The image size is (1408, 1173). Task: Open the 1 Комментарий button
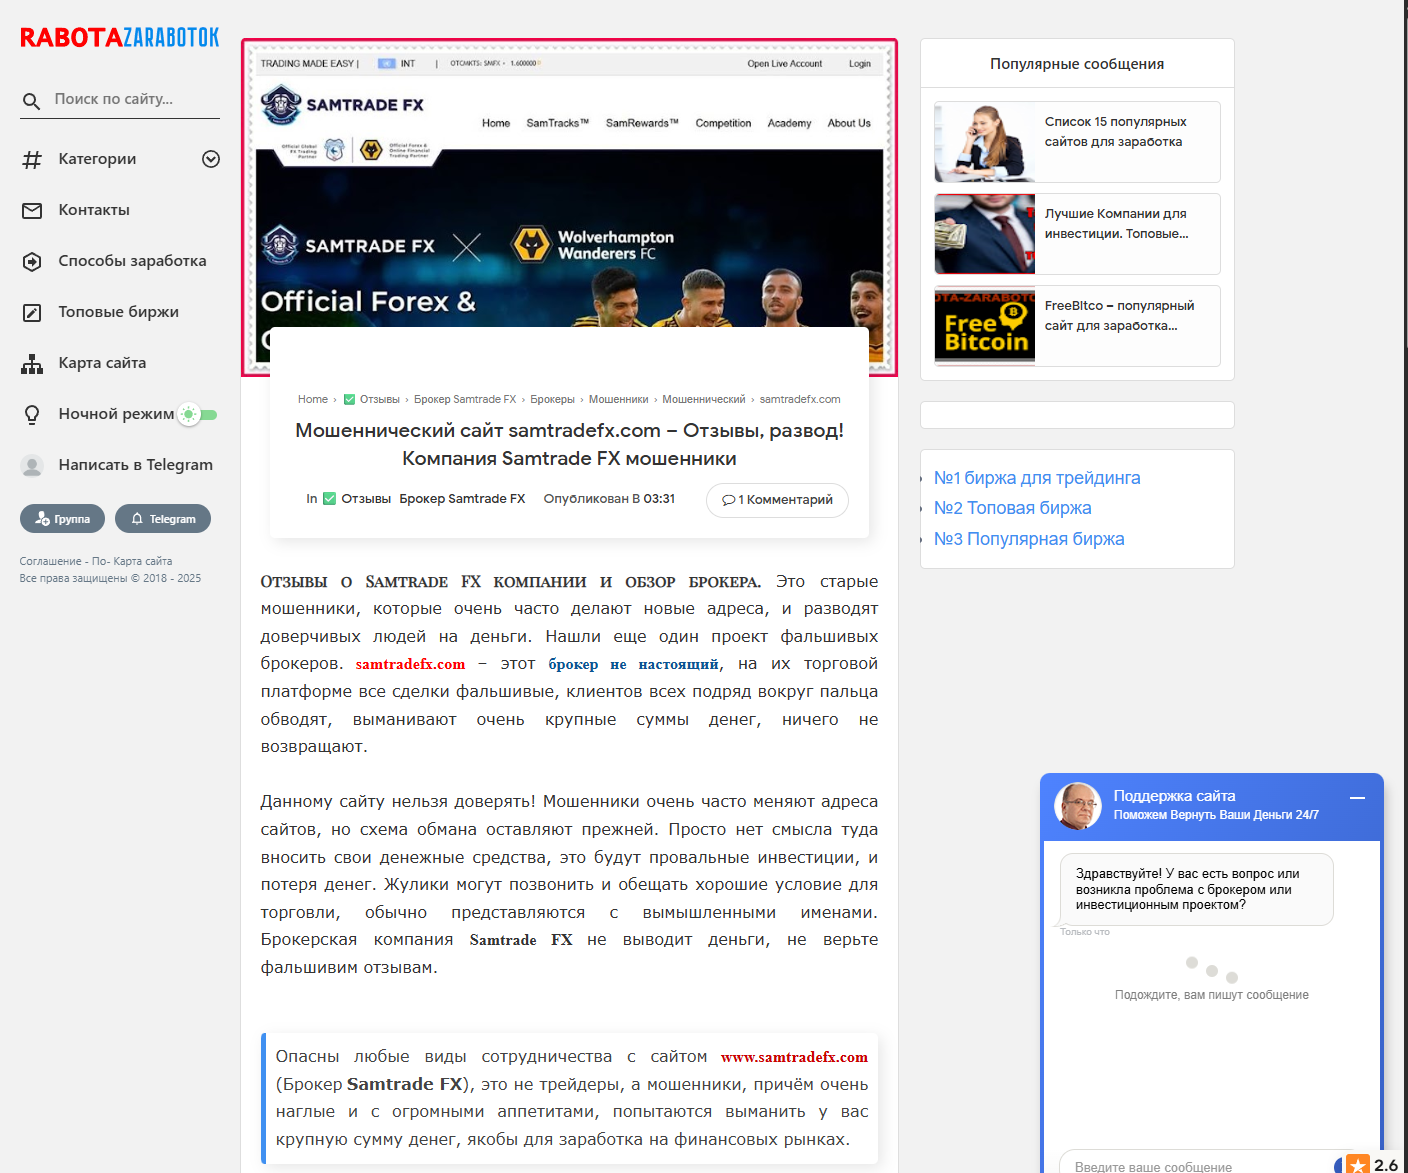tap(777, 500)
